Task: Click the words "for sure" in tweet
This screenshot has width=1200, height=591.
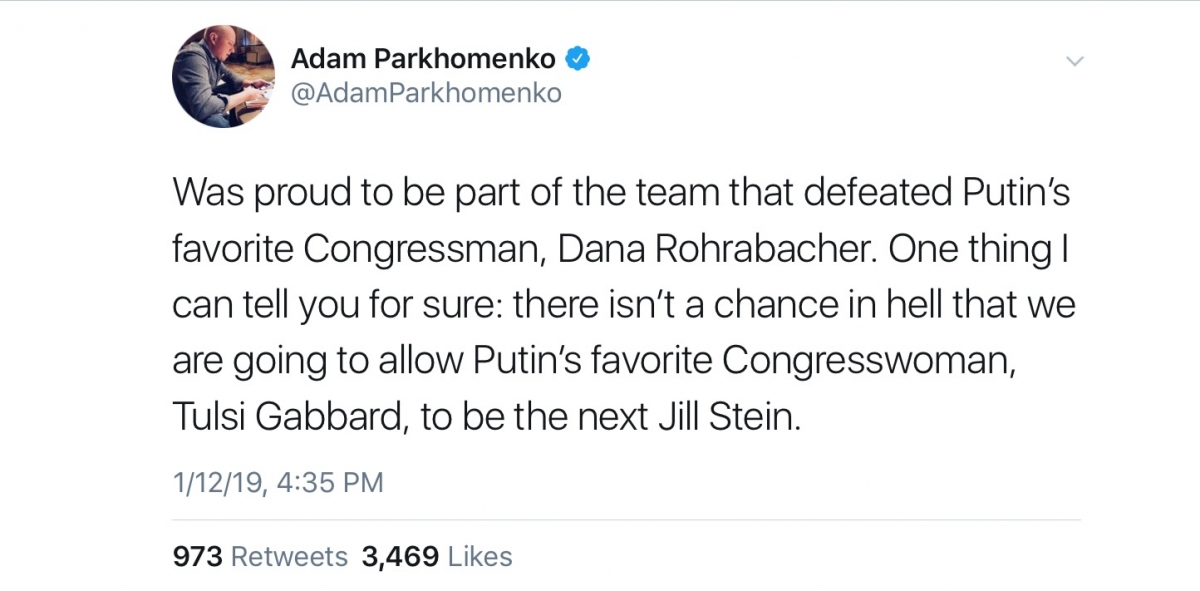Action: (x=448, y=305)
